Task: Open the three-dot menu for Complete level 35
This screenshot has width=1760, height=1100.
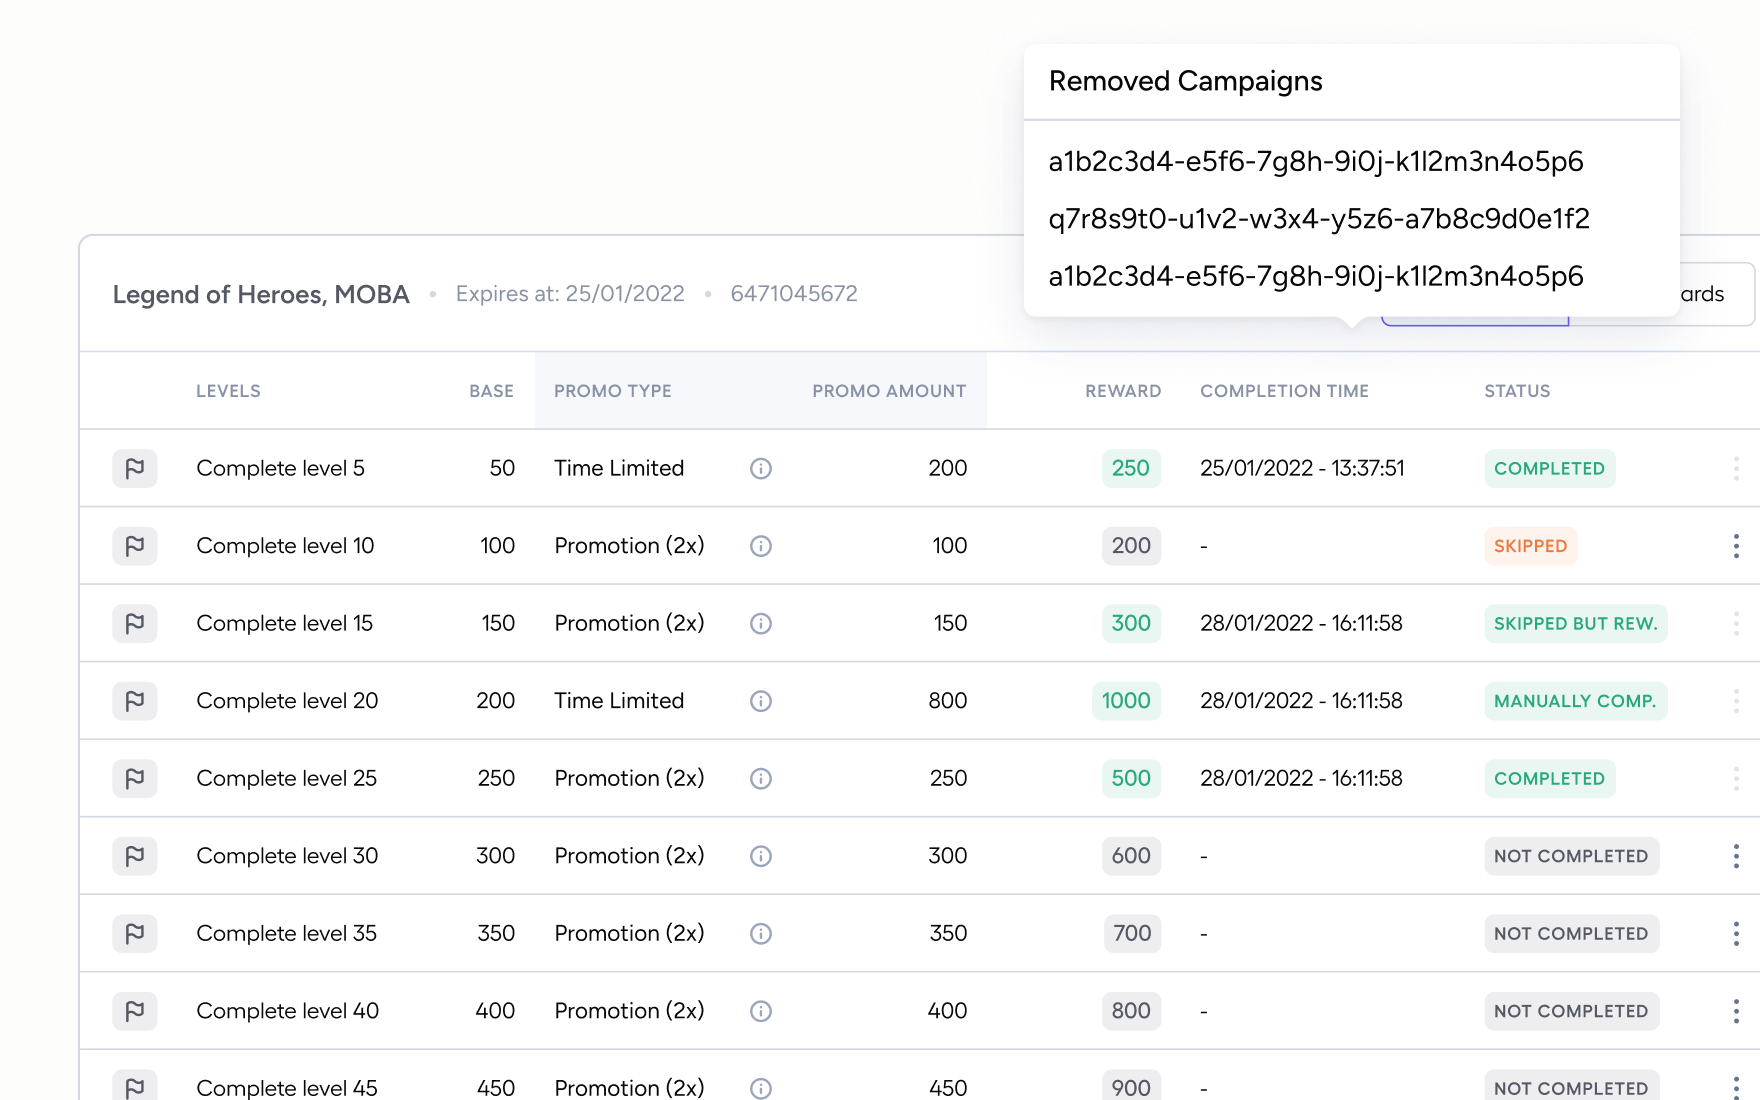Action: click(x=1736, y=933)
